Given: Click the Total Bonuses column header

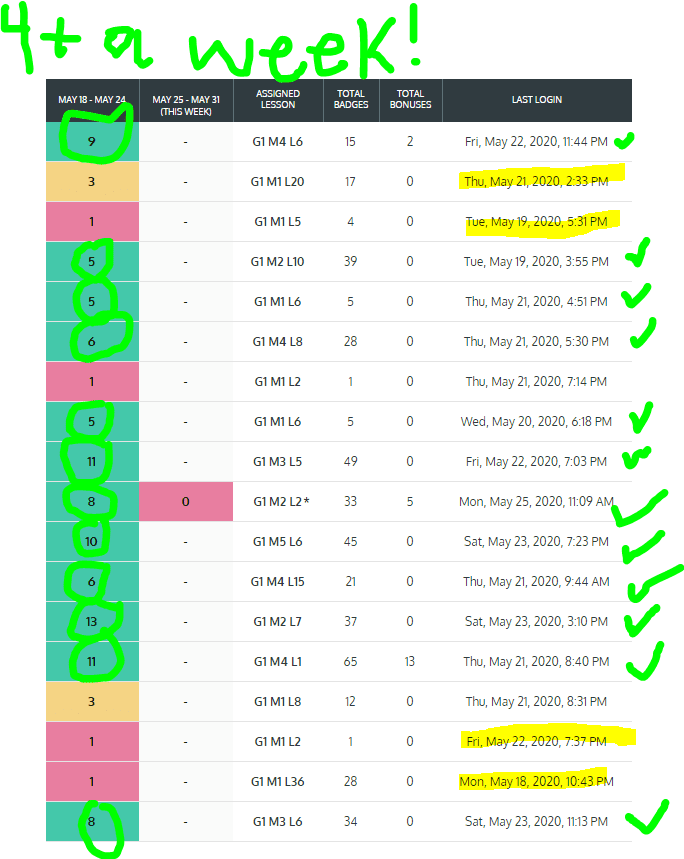Looking at the screenshot, I should click(410, 100).
